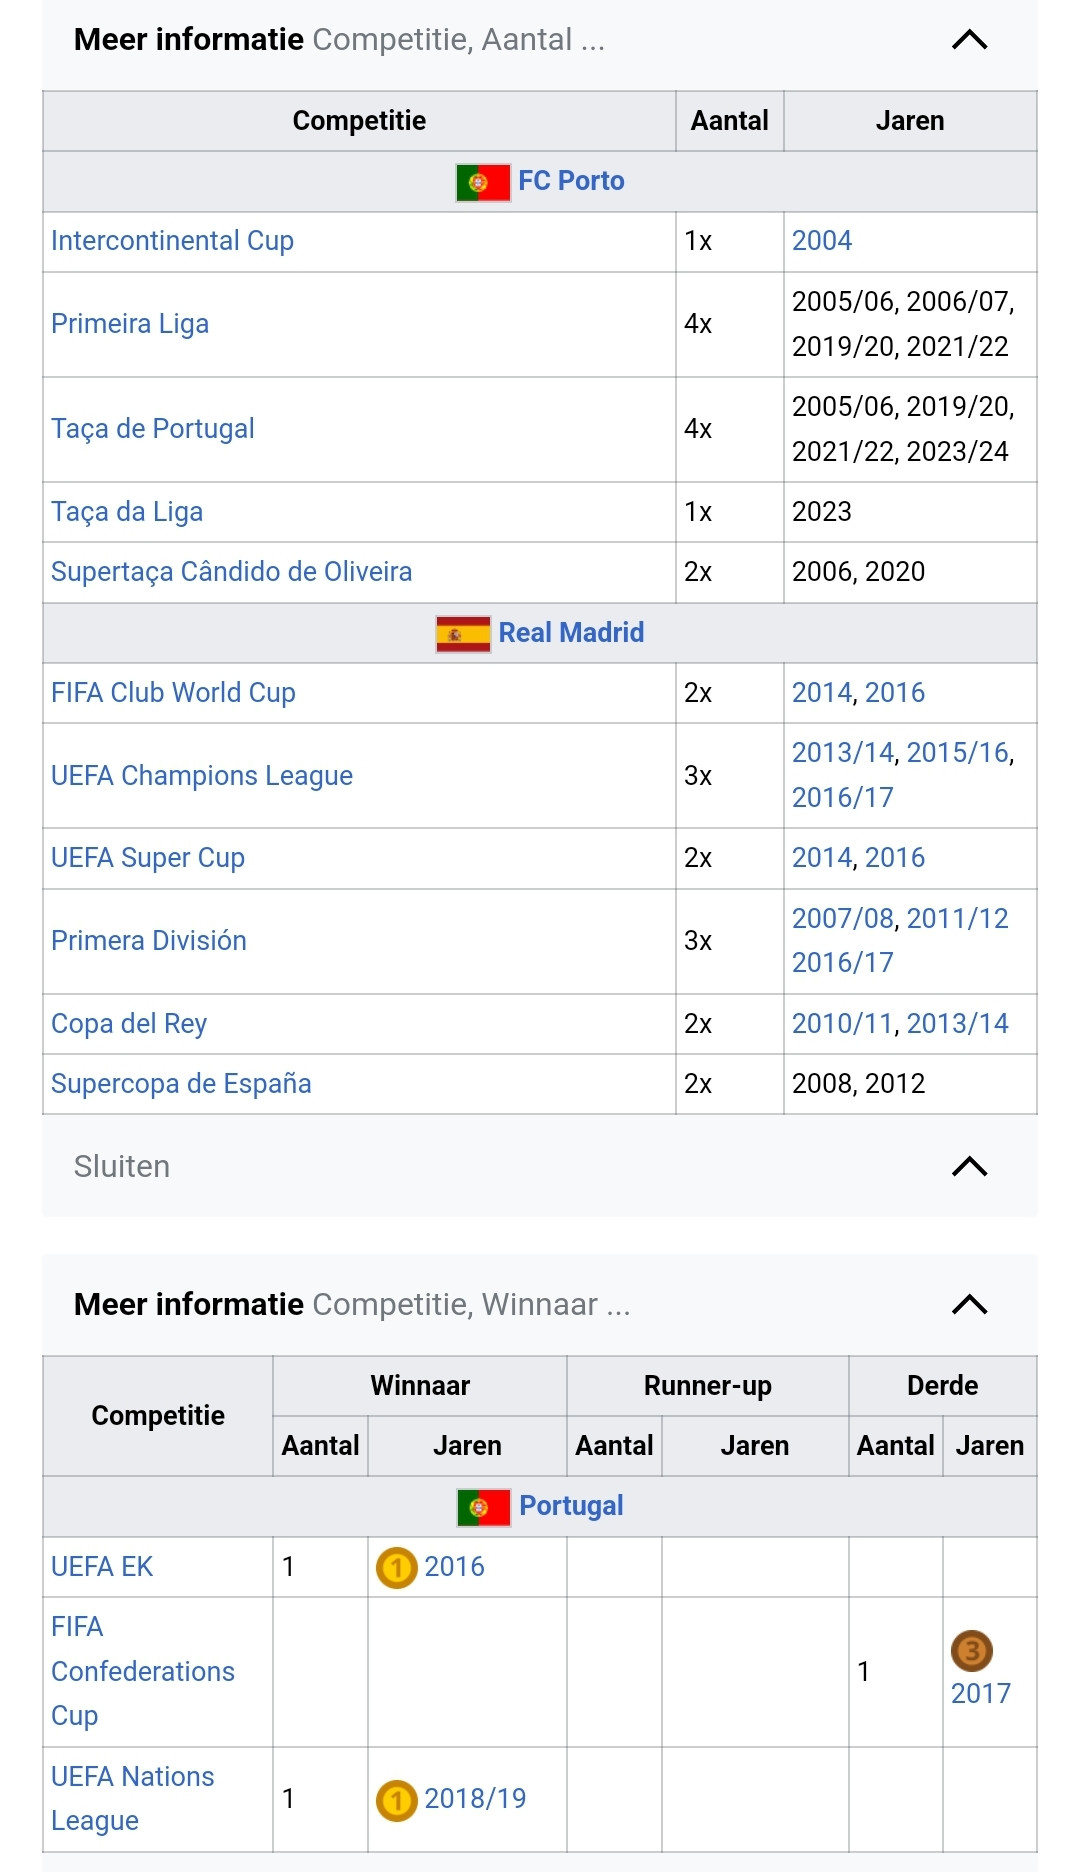Click the gold medal icon next to 2018/19
Screen dimensions: 1080x1872
396,1800
